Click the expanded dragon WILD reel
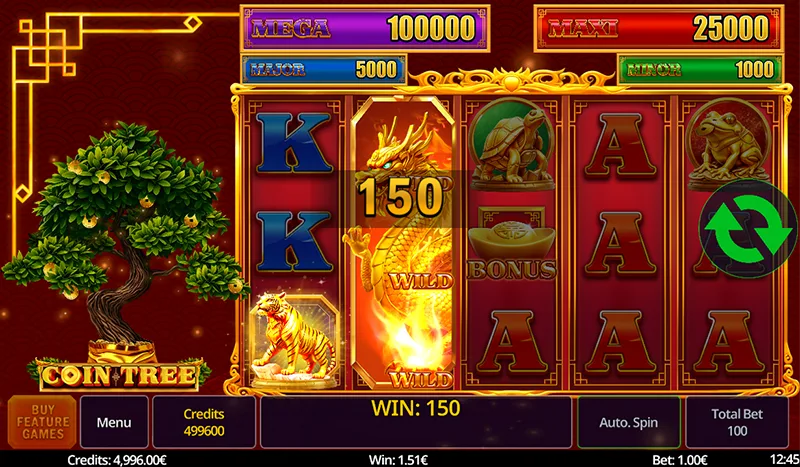Screen dimensions: 800x467 pos(403,243)
